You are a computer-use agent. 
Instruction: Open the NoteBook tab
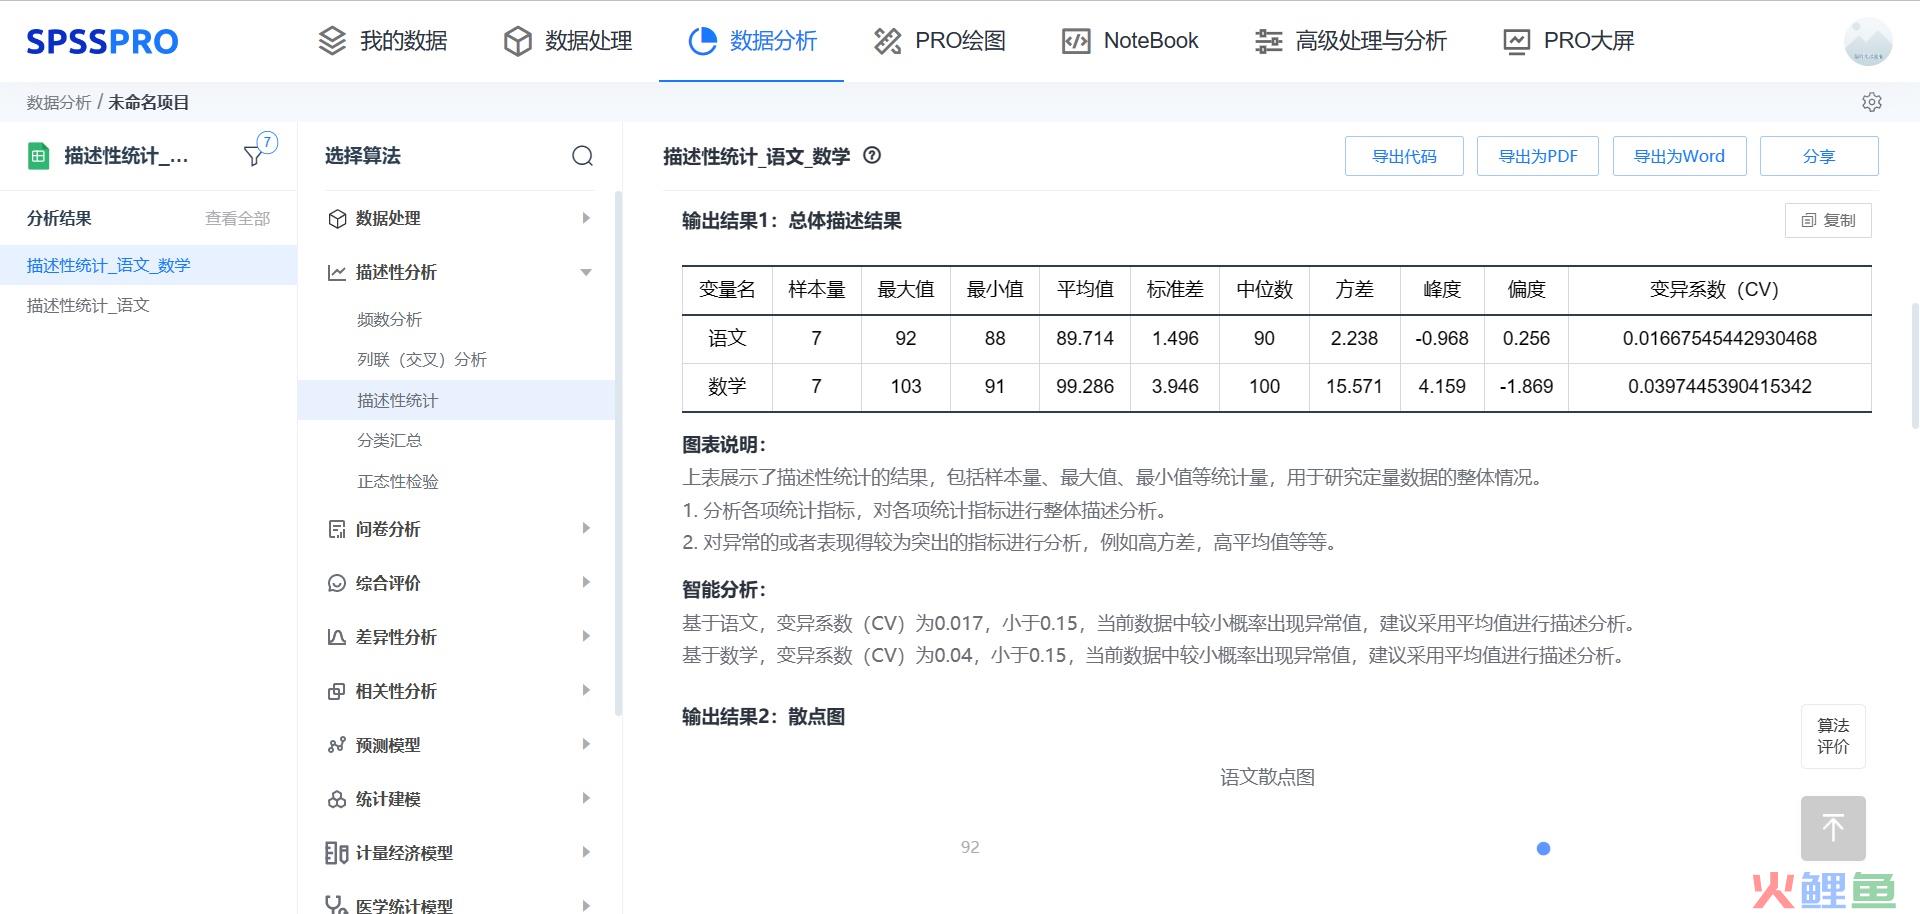click(1130, 41)
